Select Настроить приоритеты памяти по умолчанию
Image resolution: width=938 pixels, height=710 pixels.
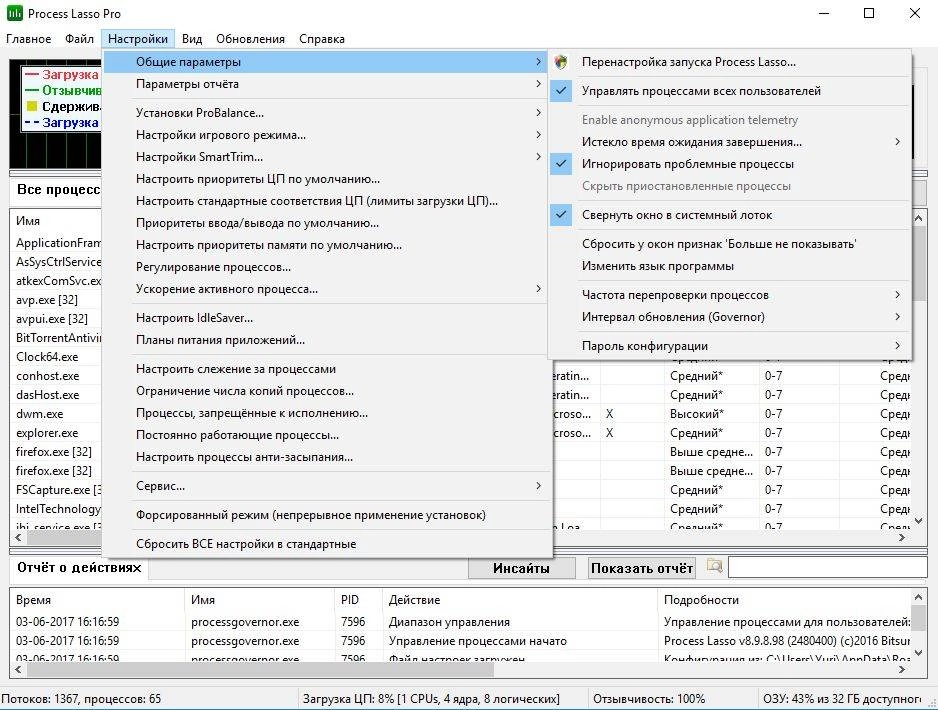327,245
